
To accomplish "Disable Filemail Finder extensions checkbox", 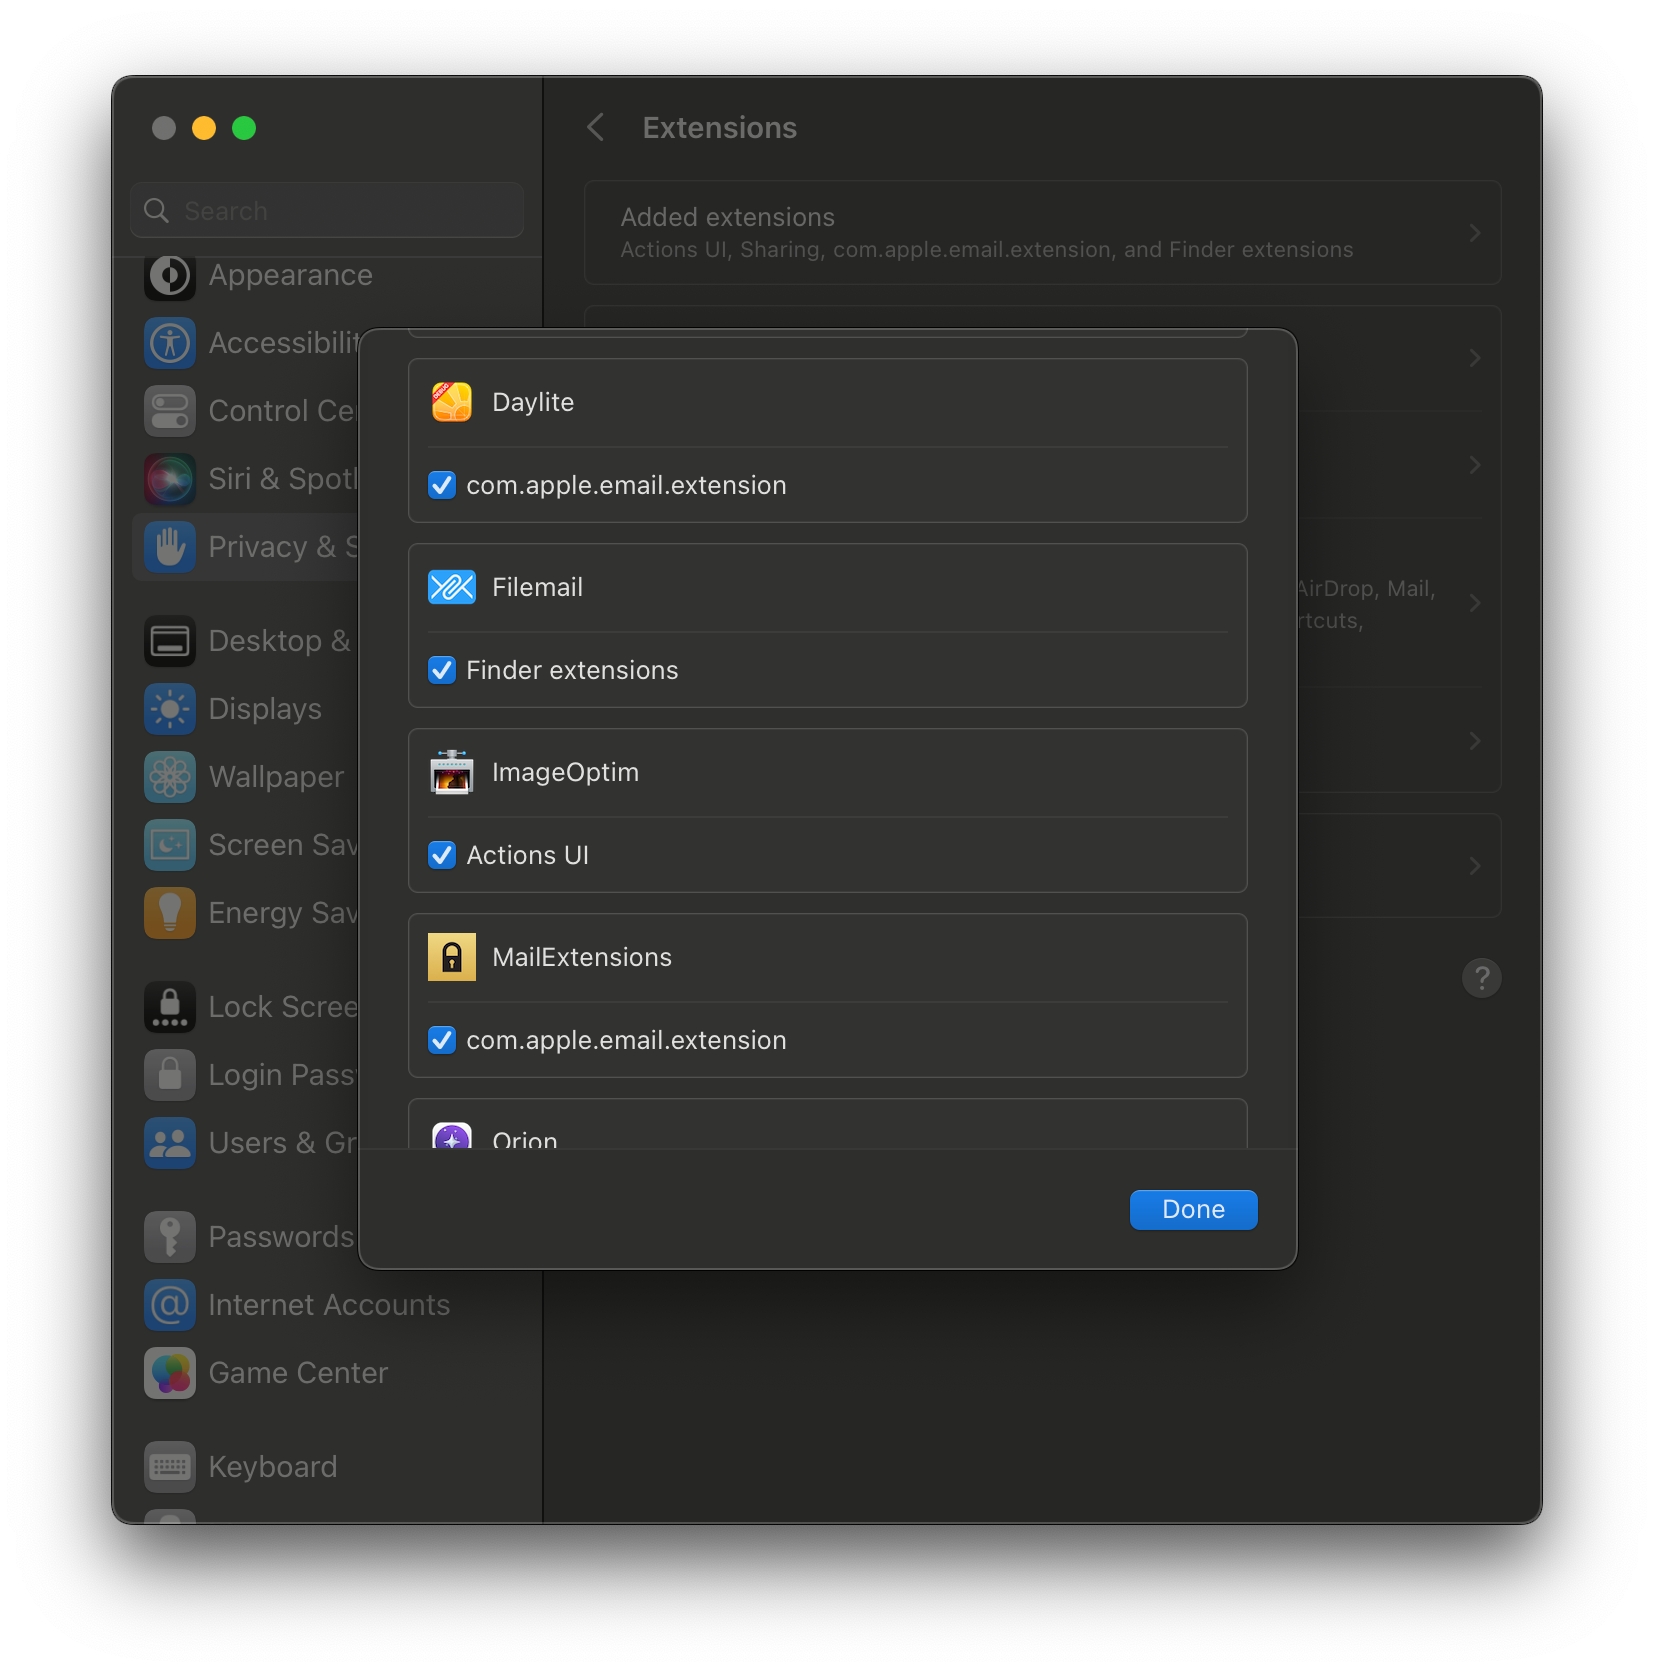I will coord(442,670).
